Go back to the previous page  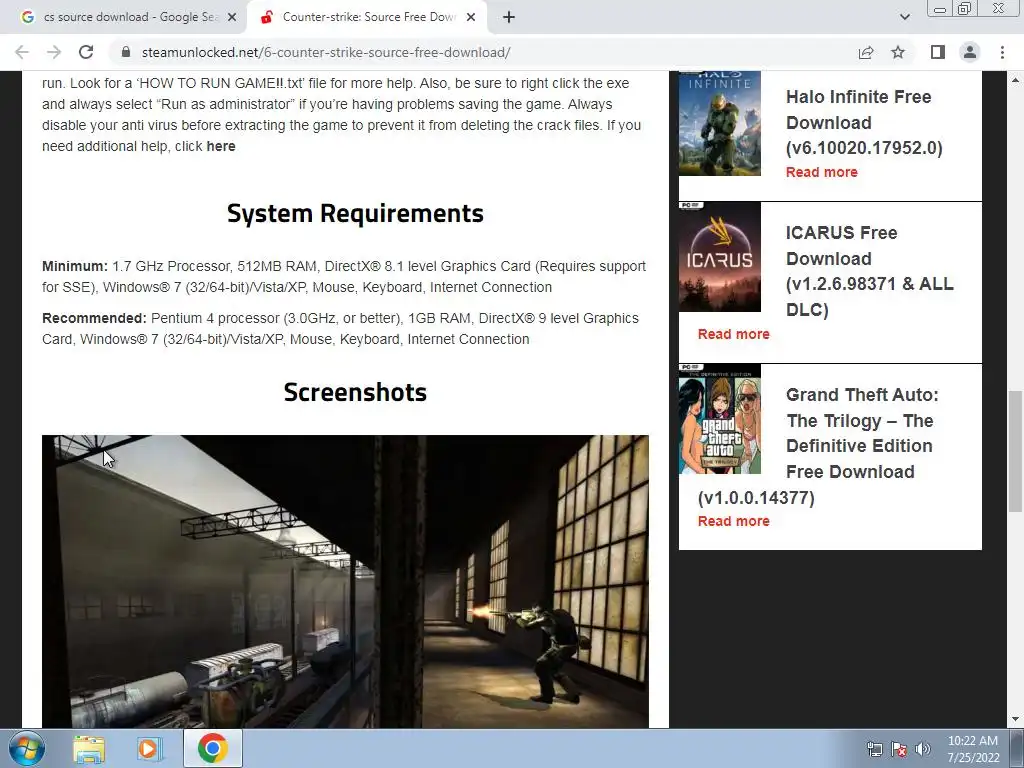22,52
